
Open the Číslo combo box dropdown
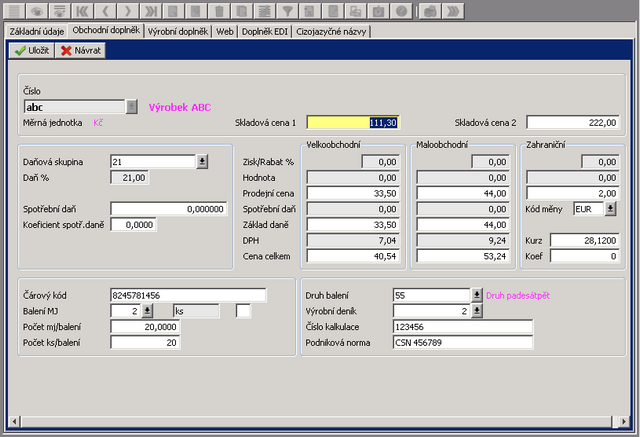[x=131, y=106]
